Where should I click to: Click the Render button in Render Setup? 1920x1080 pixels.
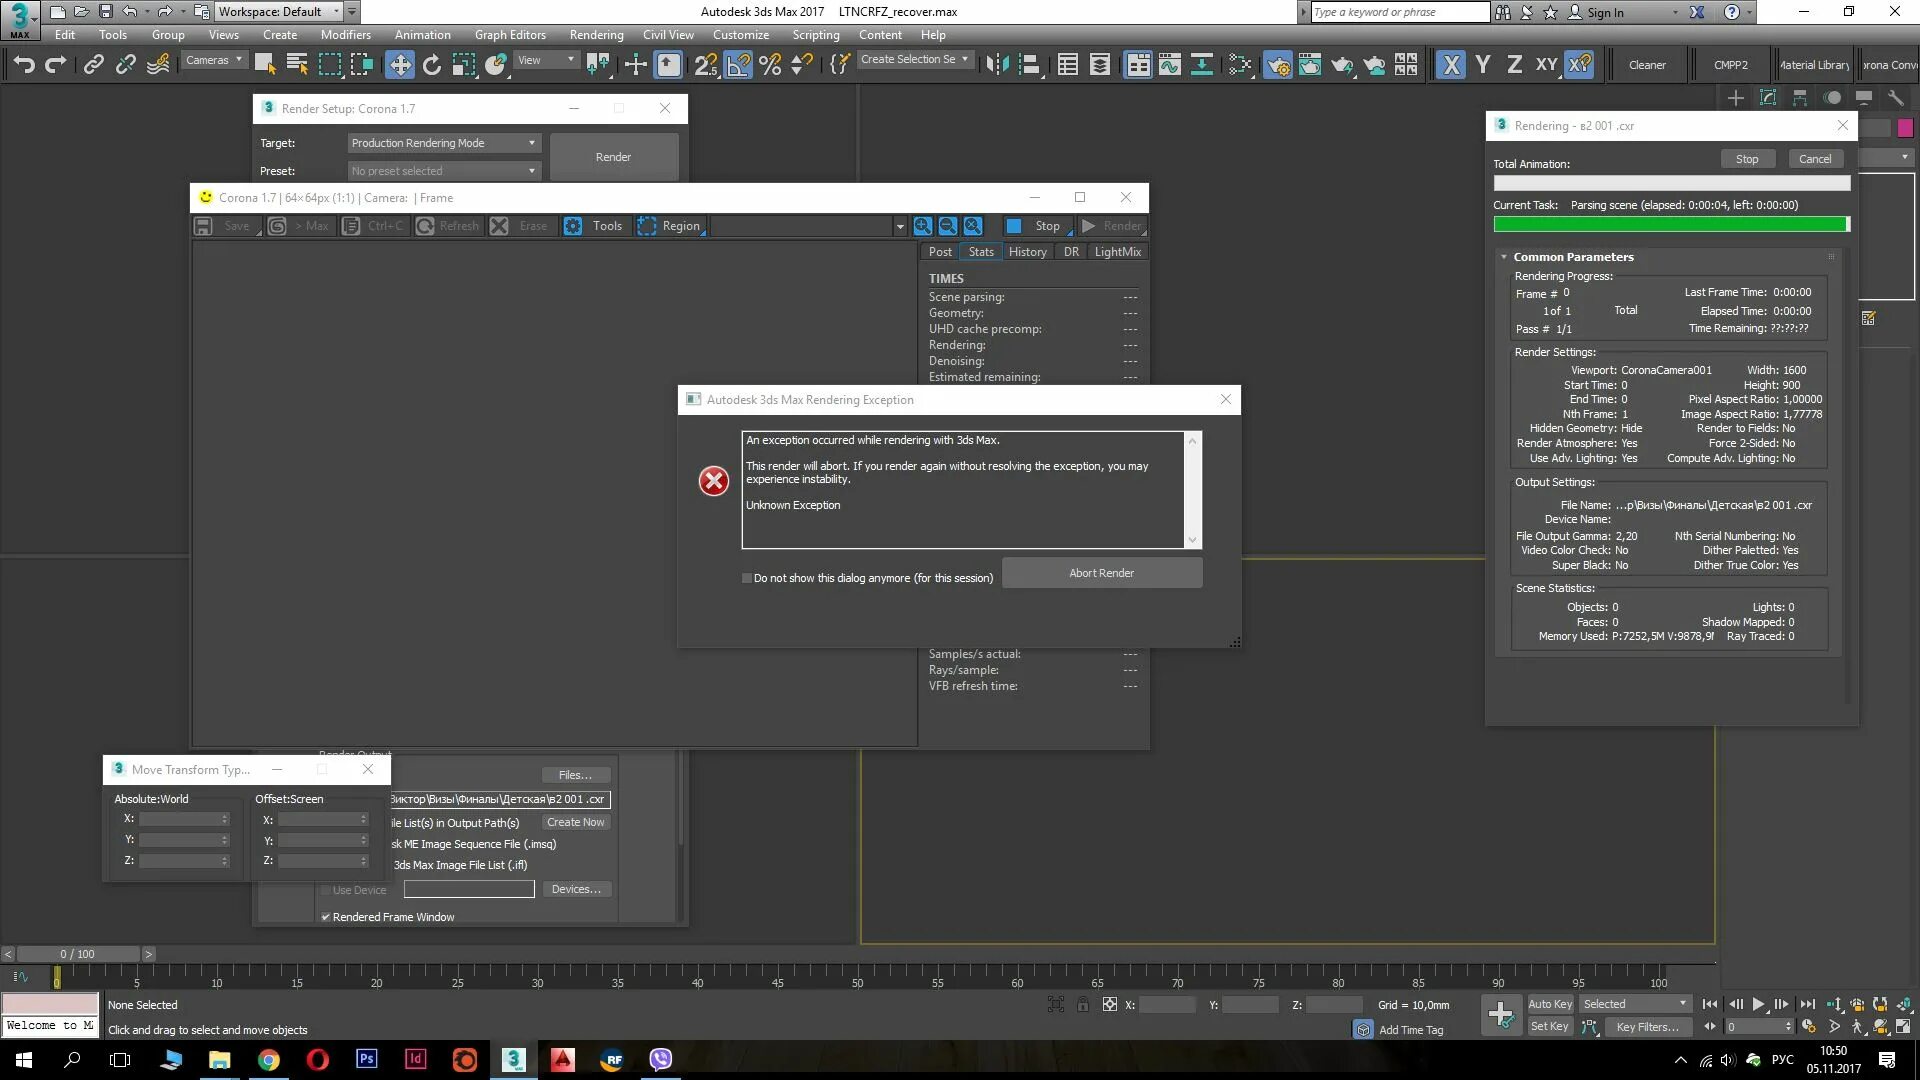coord(612,156)
